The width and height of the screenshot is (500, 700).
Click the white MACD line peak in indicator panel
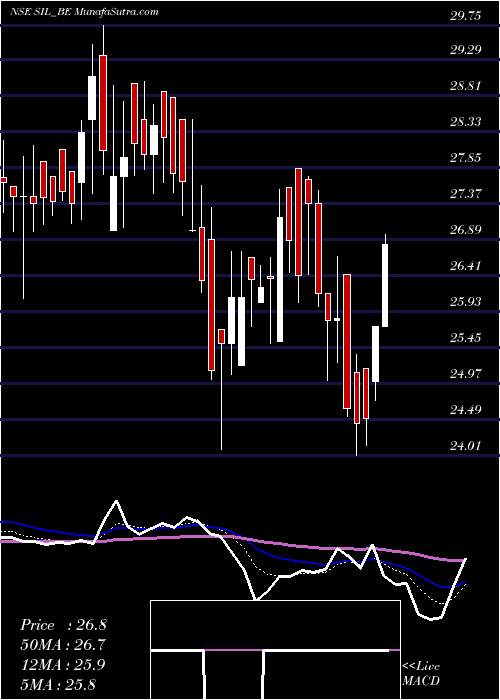(x=117, y=501)
